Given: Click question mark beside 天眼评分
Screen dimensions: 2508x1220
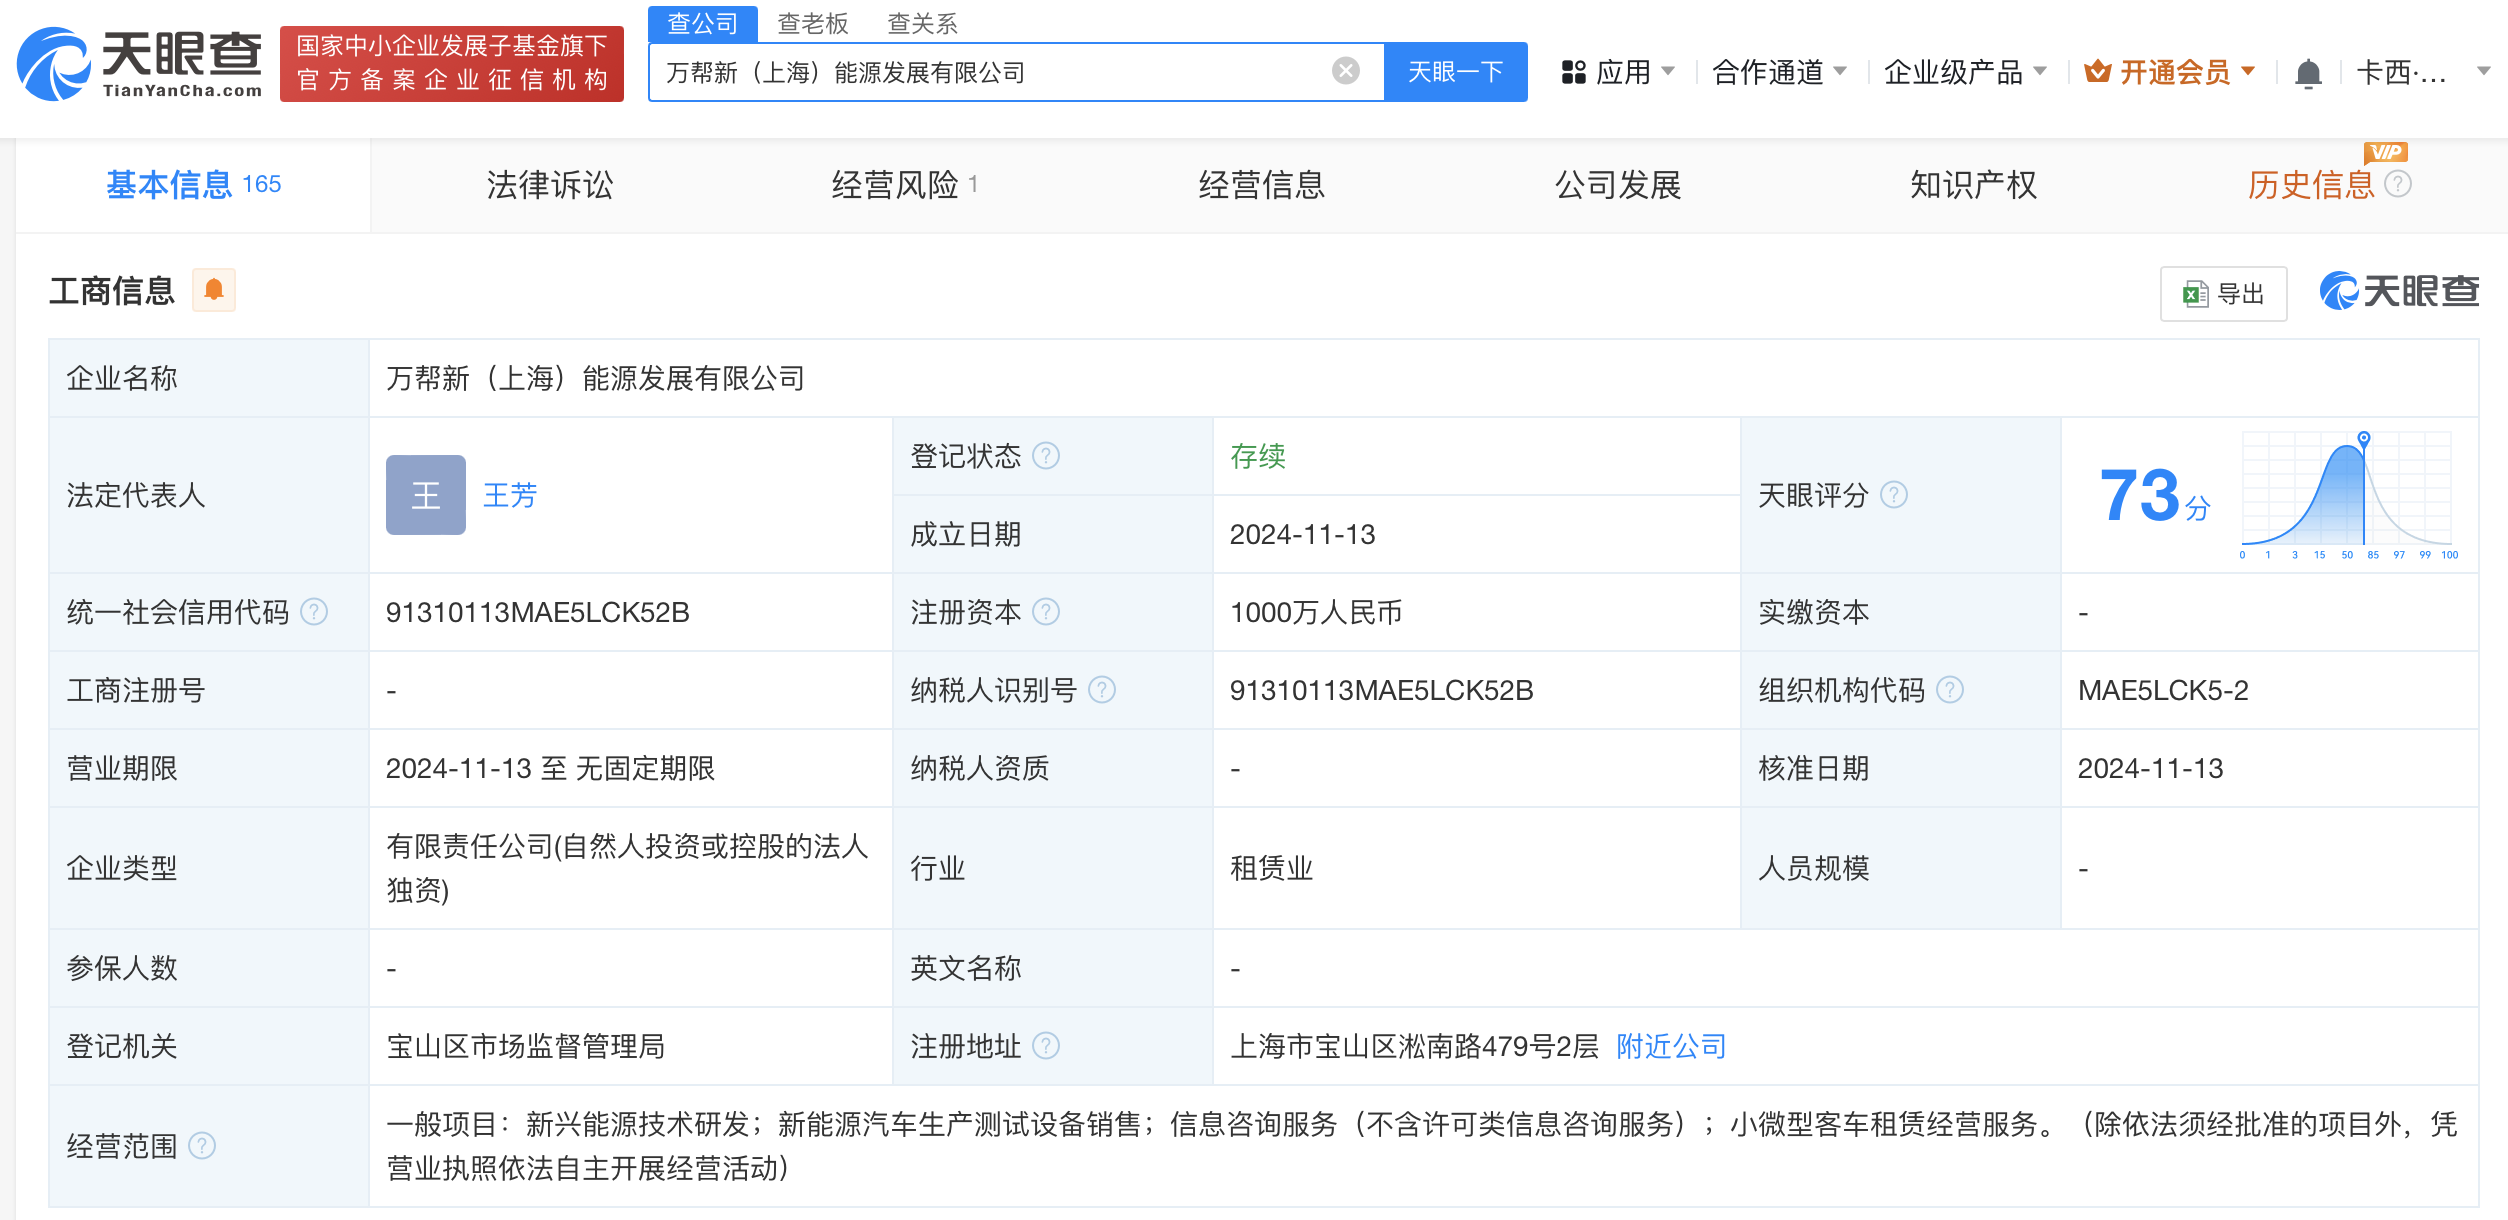Looking at the screenshot, I should 1894,495.
